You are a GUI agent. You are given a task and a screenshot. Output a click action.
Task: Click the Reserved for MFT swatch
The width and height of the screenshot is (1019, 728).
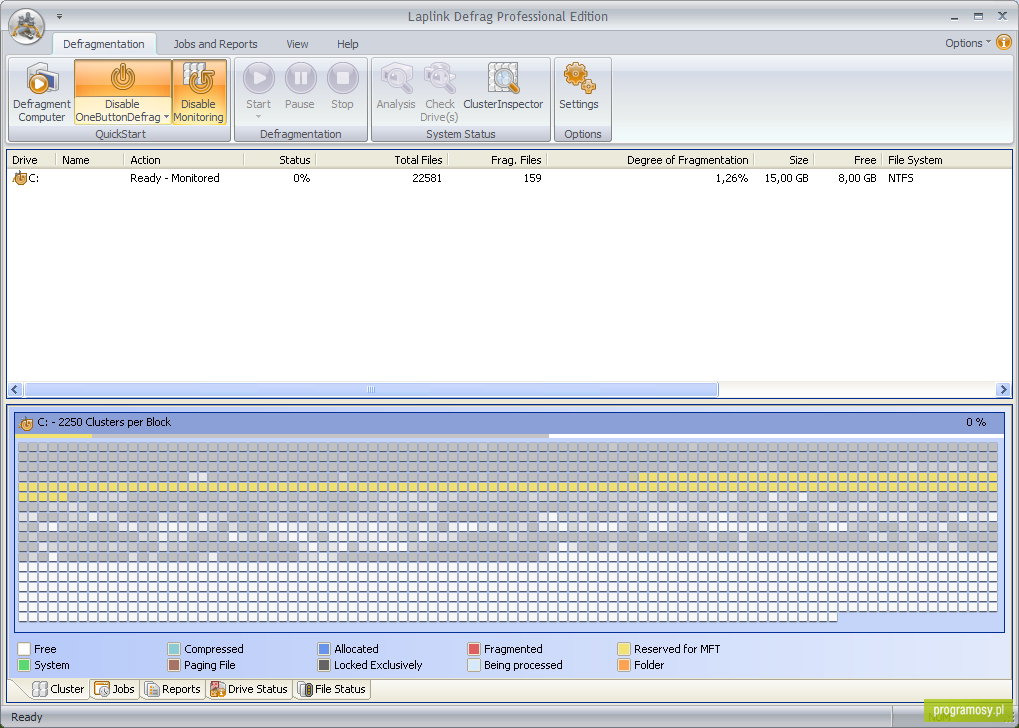click(x=624, y=649)
